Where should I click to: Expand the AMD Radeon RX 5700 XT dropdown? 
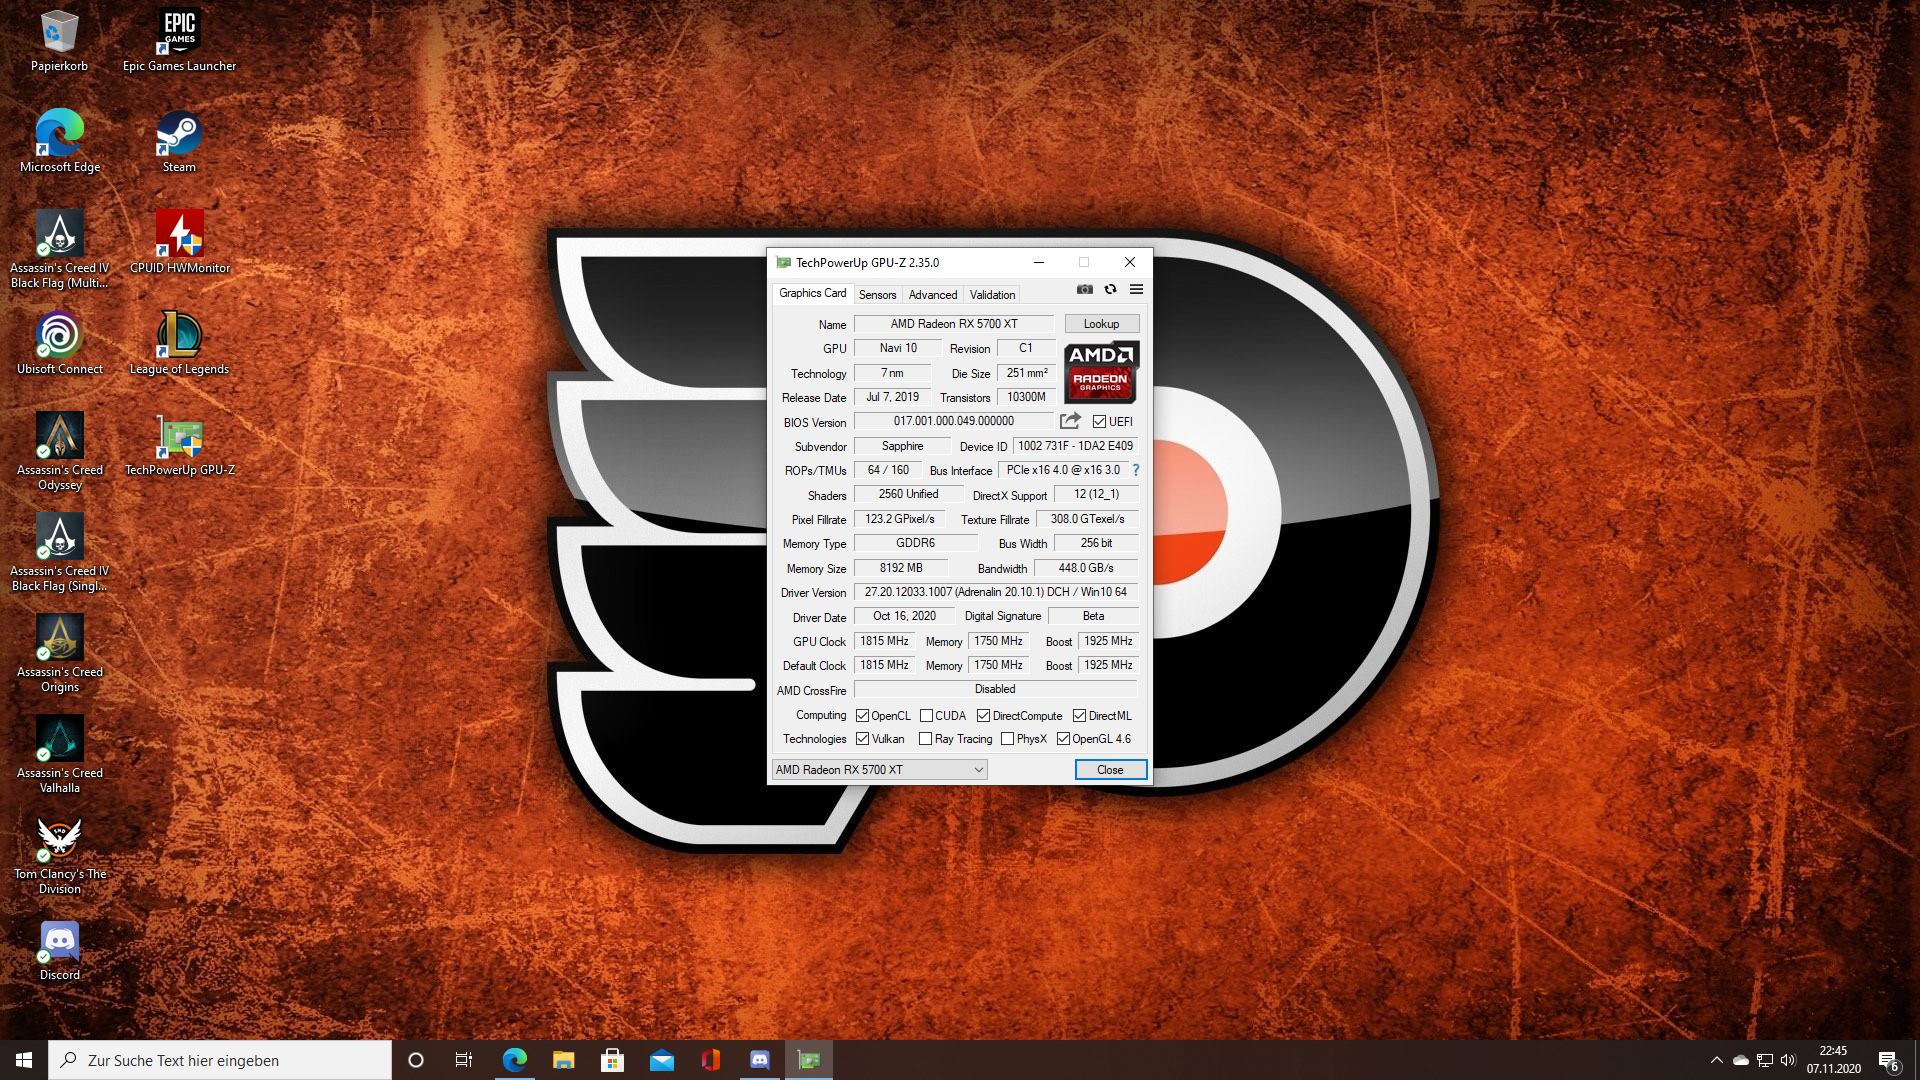pos(978,770)
